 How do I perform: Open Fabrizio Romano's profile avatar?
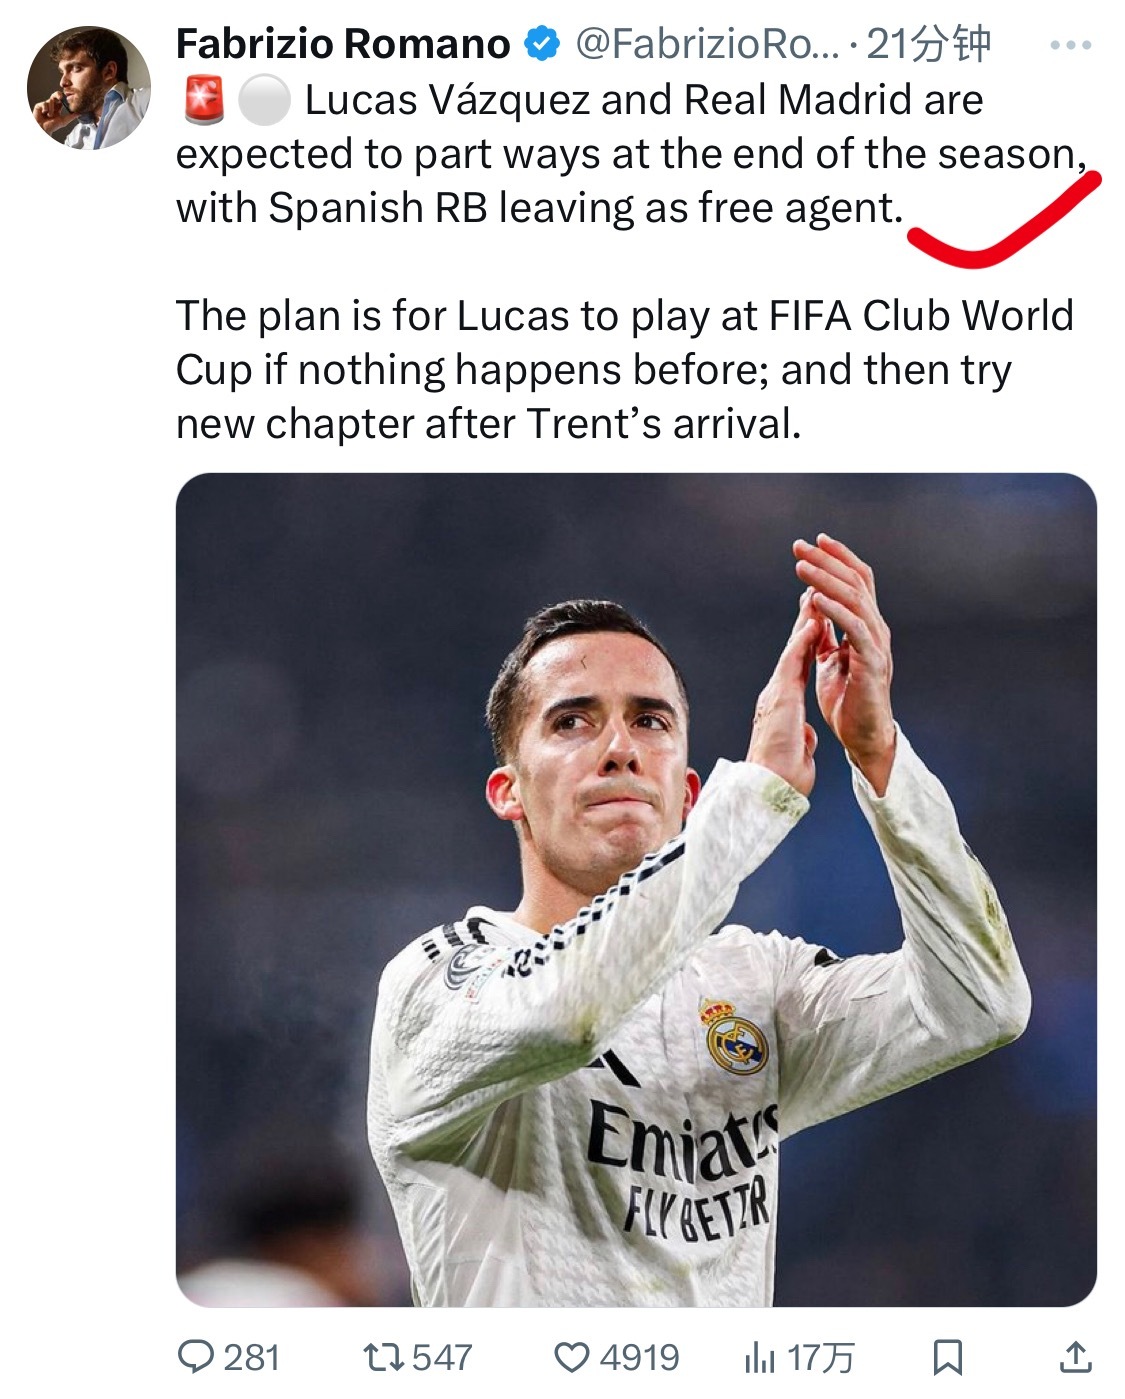[x=88, y=88]
